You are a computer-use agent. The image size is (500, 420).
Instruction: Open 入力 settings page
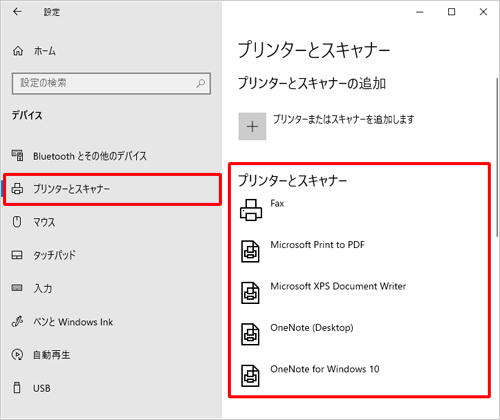(42, 288)
